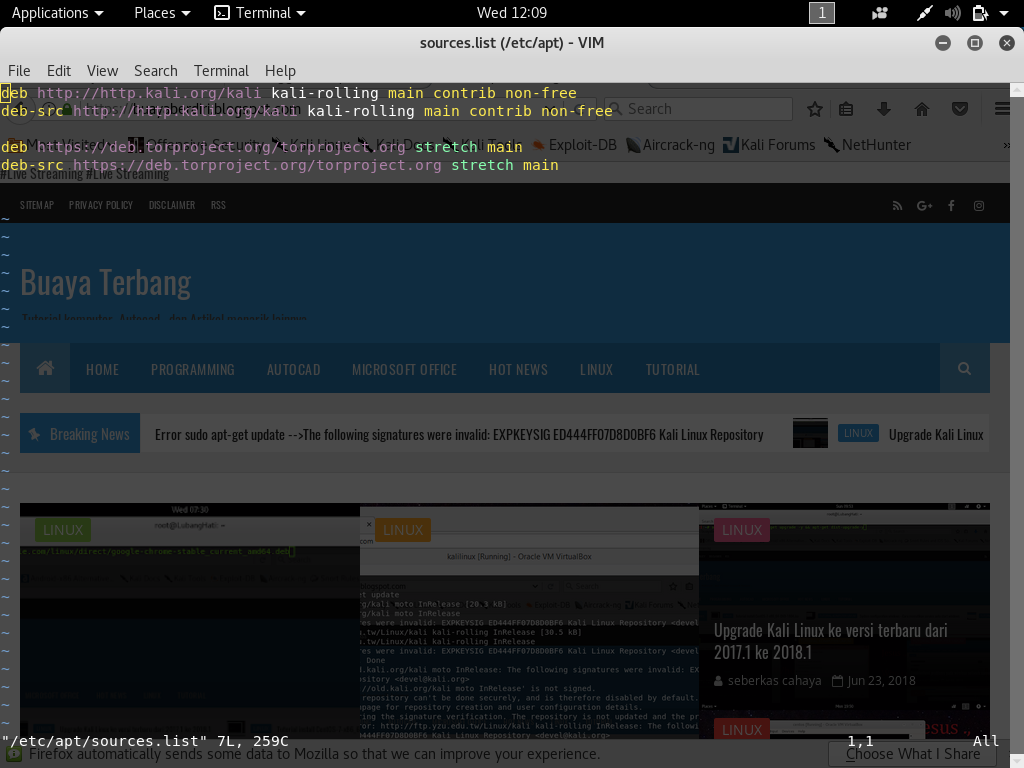Image resolution: width=1024 pixels, height=768 pixels.
Task: Click the 'deb http://http.kali.org/kali' line
Action: 289,93
